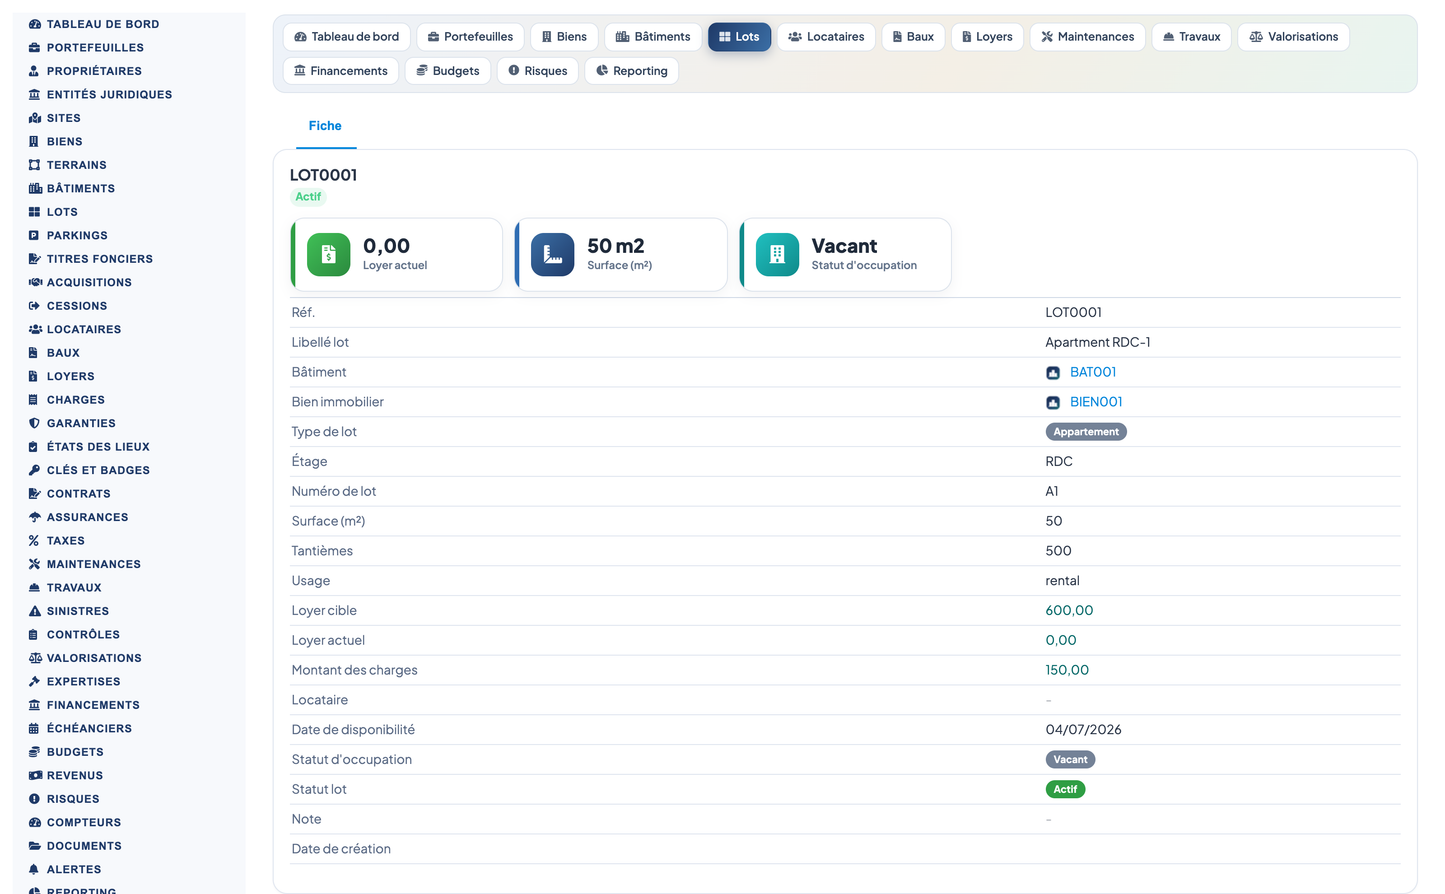
Task: Click the Vacant badge in occupation row
Action: [1070, 760]
